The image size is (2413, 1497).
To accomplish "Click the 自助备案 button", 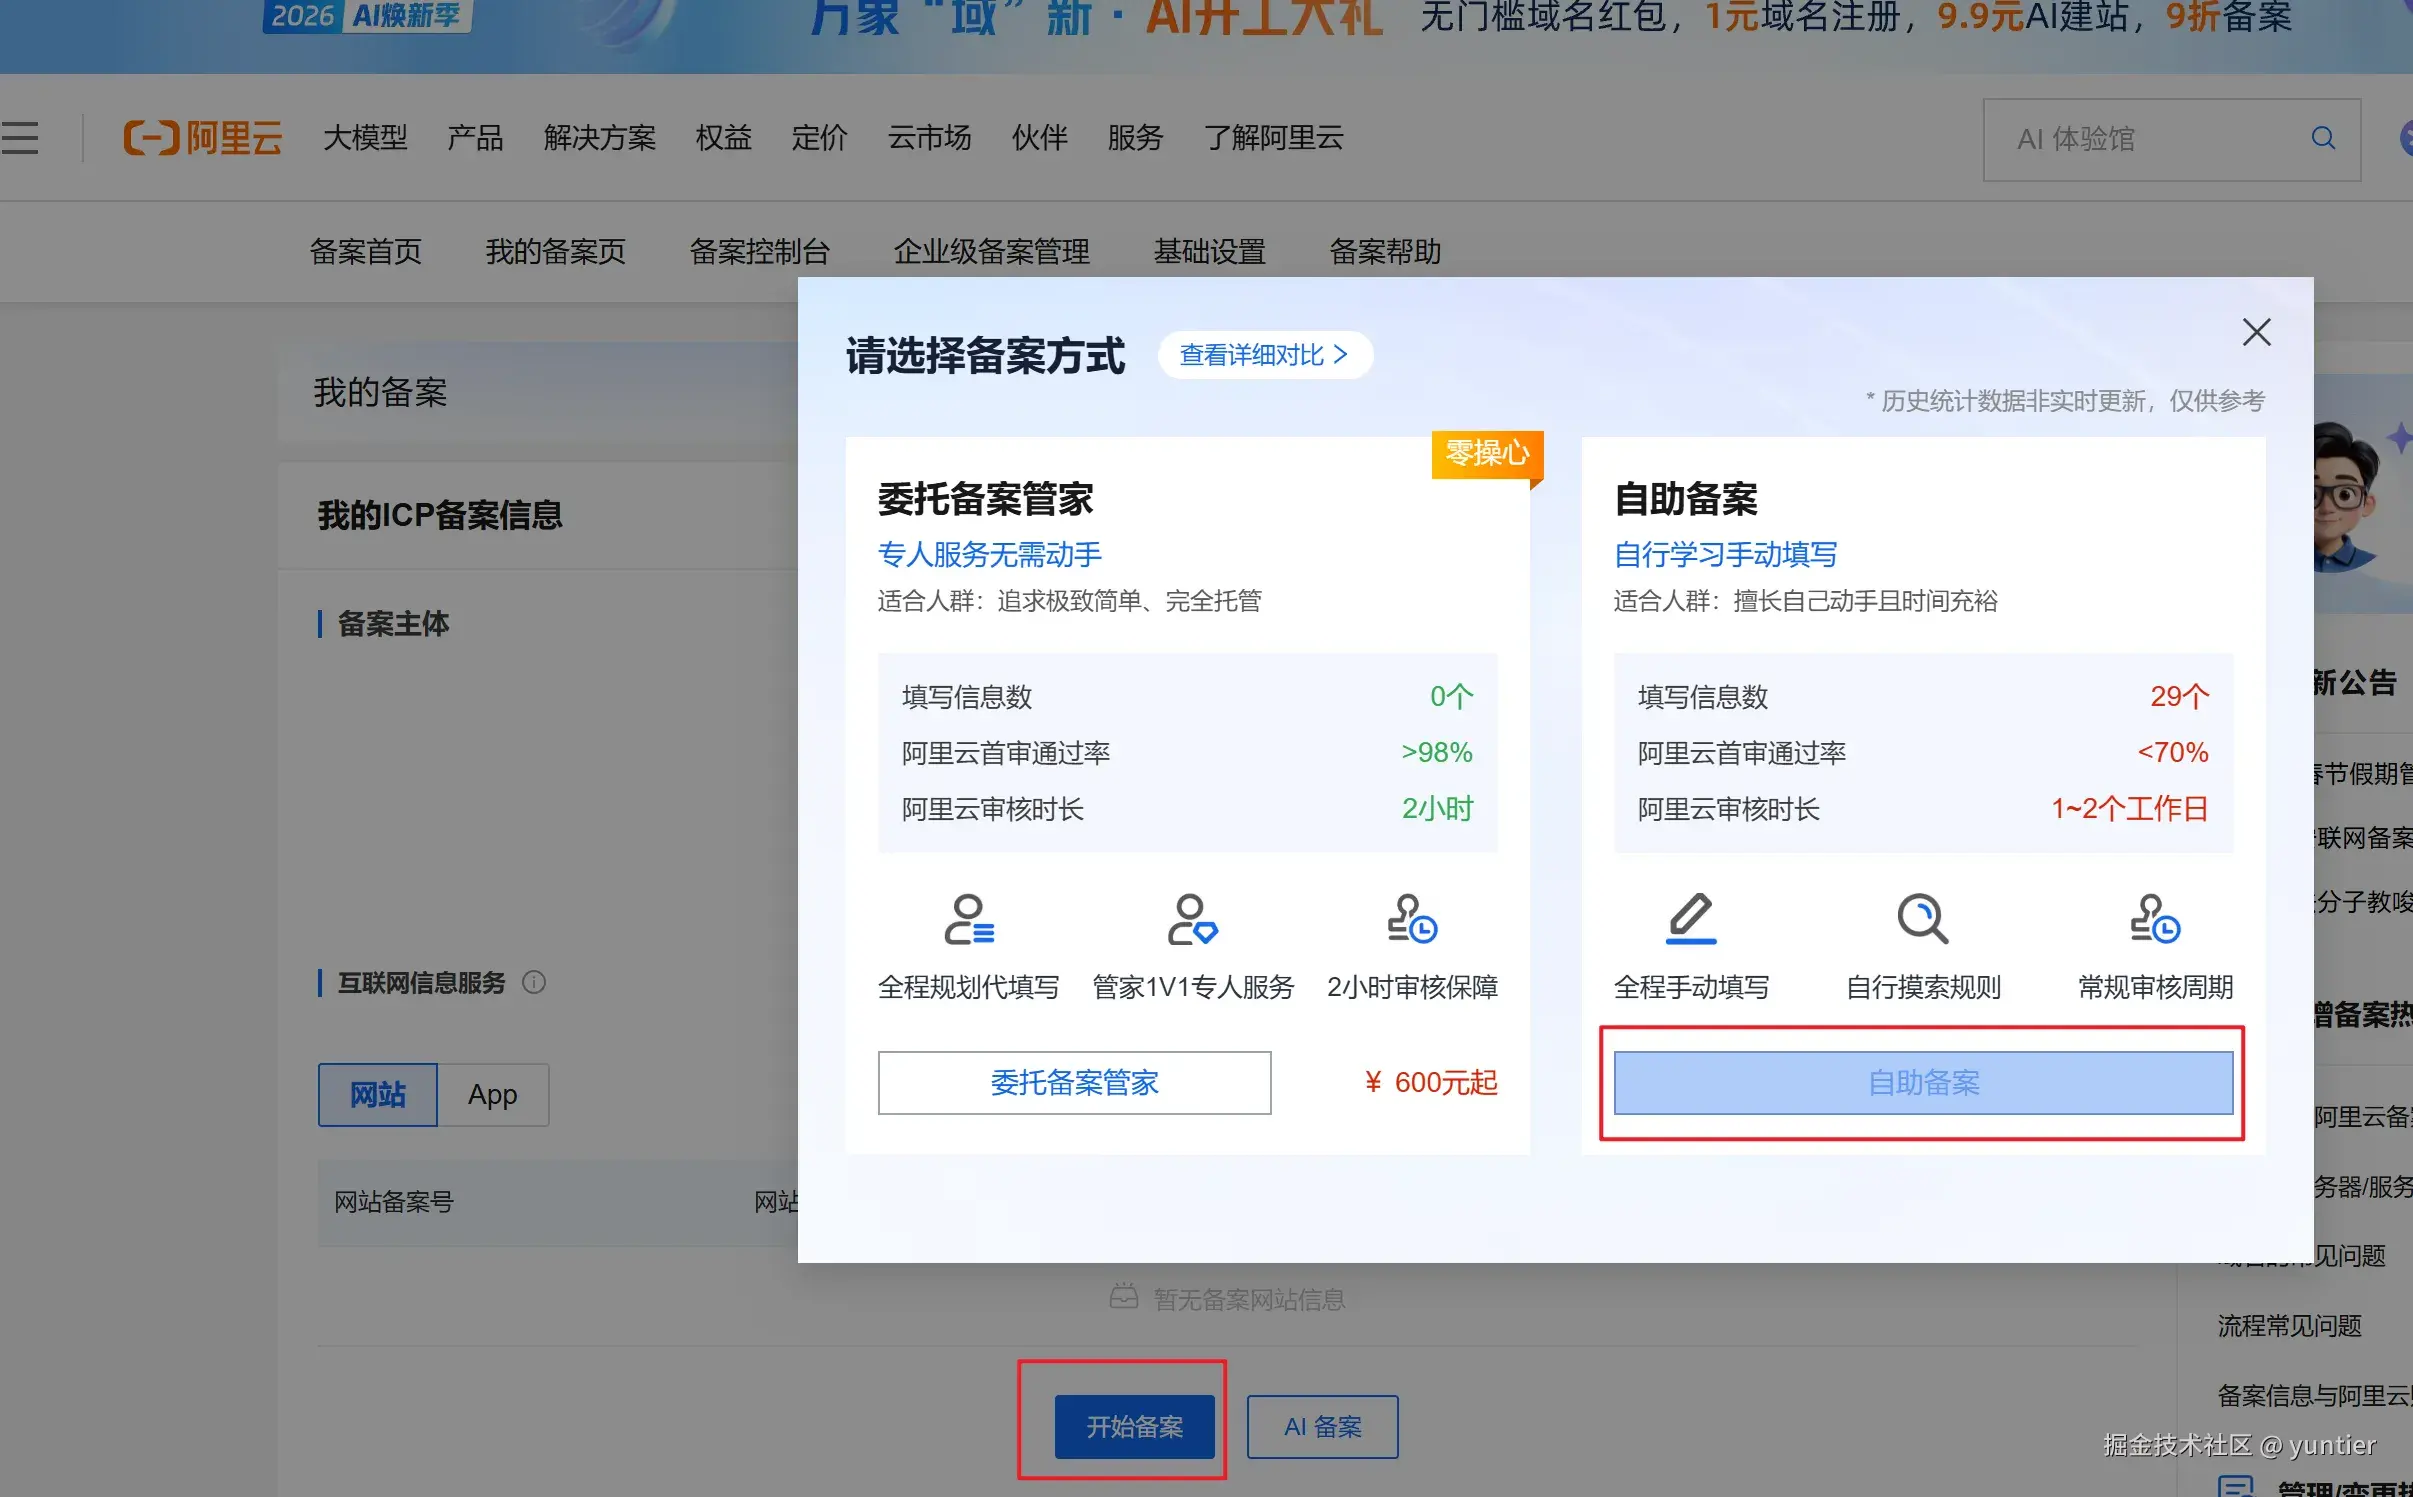I will point(1921,1083).
